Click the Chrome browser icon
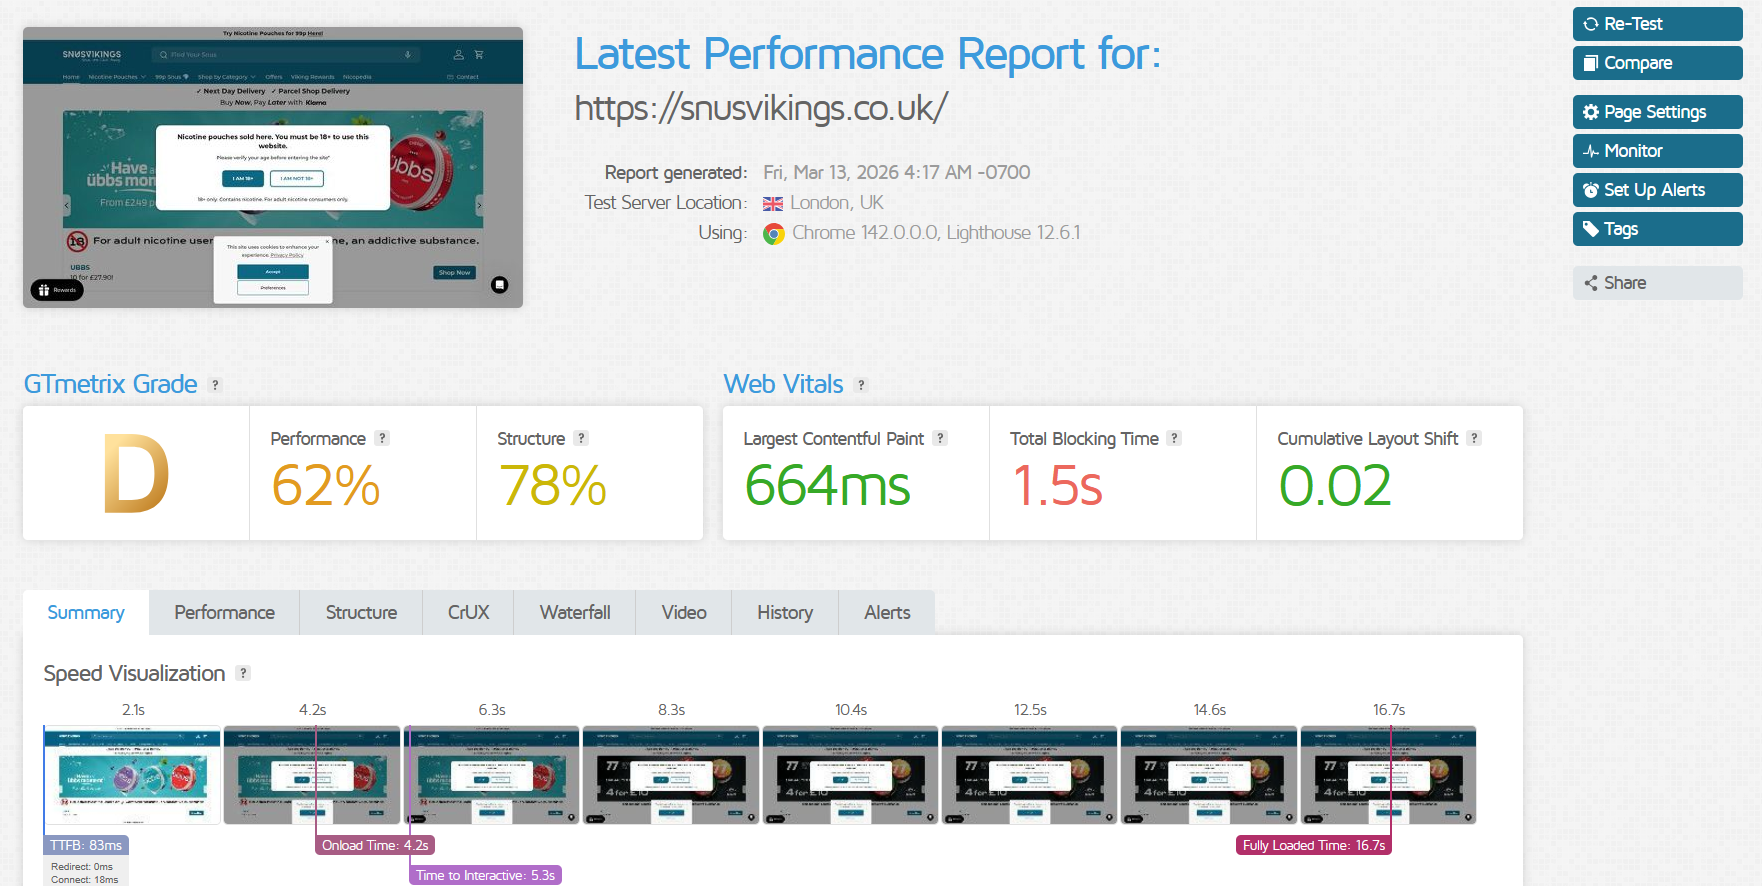Viewport: 1762px width, 886px height. (774, 234)
